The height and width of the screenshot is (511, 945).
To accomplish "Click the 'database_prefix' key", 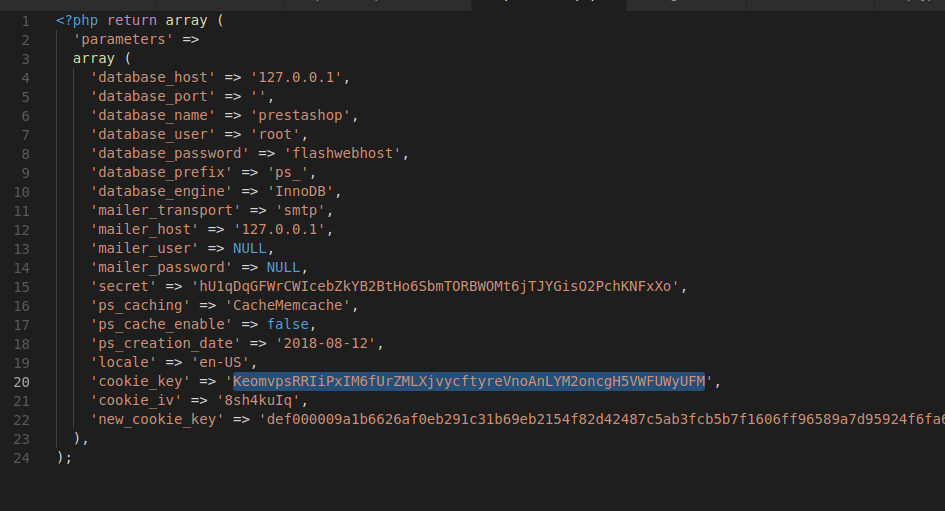I will click(162, 172).
